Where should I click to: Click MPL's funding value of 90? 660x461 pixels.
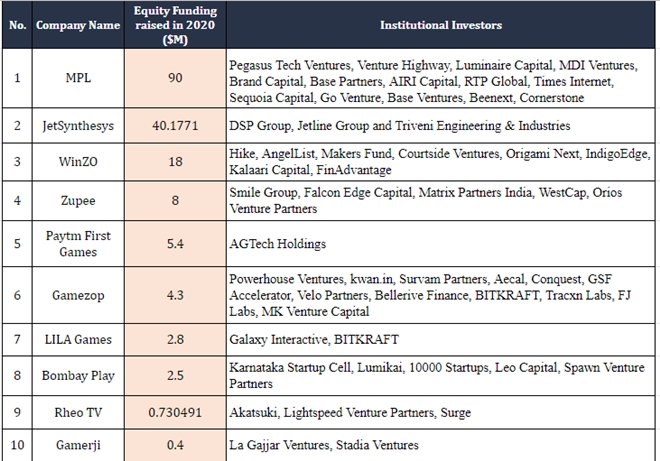click(174, 79)
